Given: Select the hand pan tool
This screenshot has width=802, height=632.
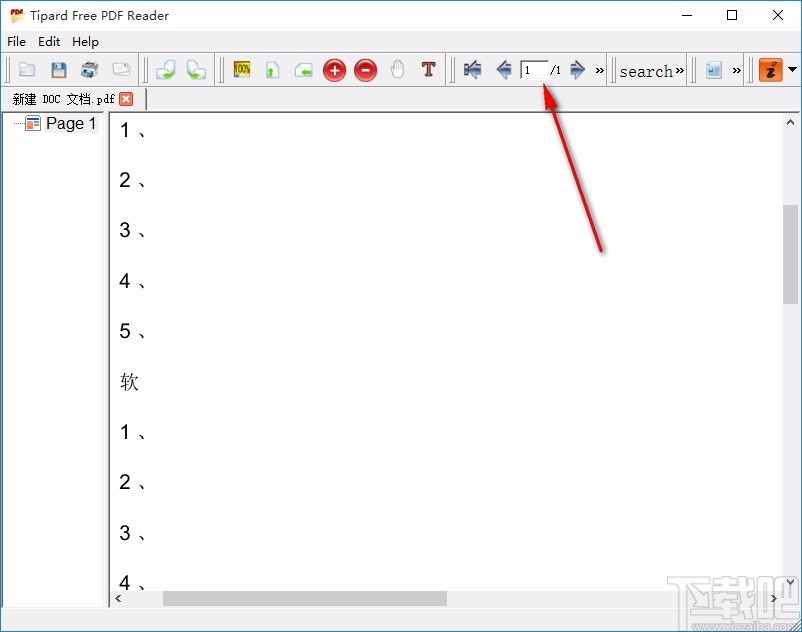Looking at the screenshot, I should click(397, 70).
